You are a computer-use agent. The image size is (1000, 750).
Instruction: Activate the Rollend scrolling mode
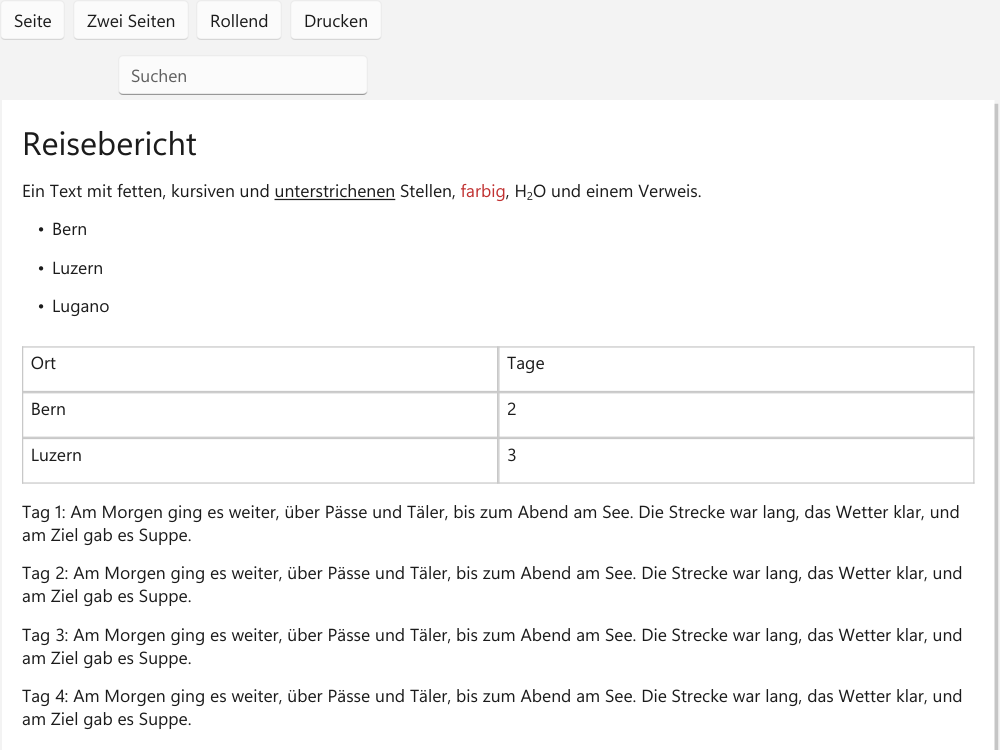click(x=239, y=21)
